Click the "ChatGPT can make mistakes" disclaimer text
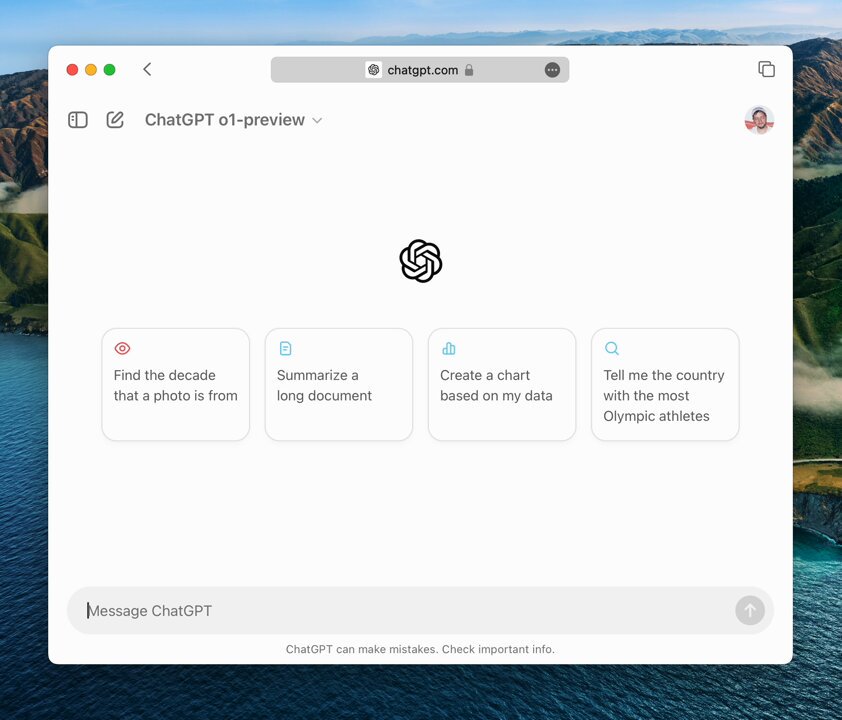The height and width of the screenshot is (720, 842). tap(420, 649)
